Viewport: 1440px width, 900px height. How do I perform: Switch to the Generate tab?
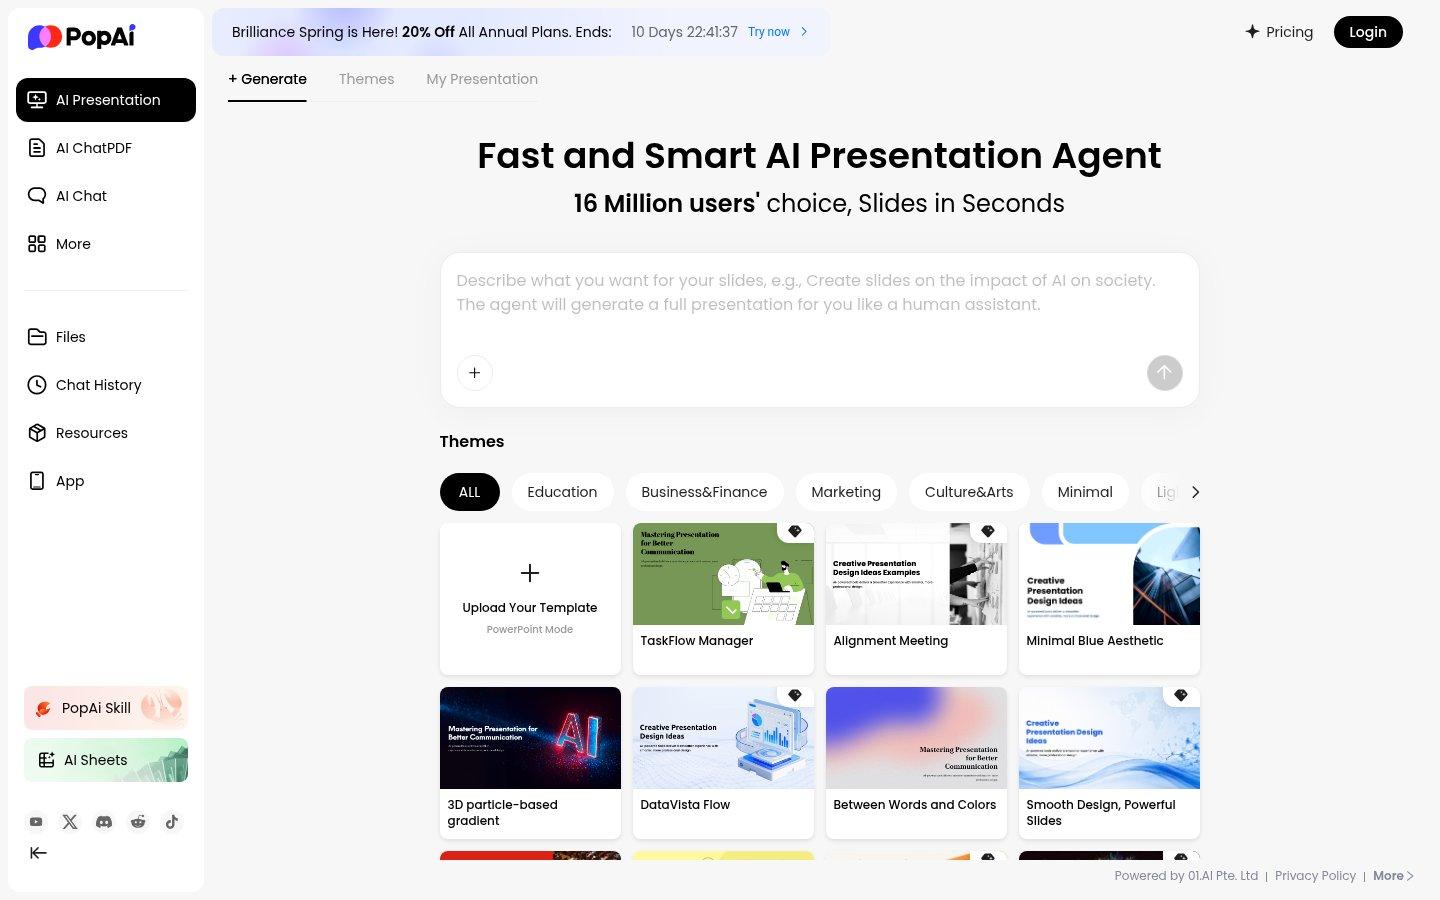(x=267, y=79)
